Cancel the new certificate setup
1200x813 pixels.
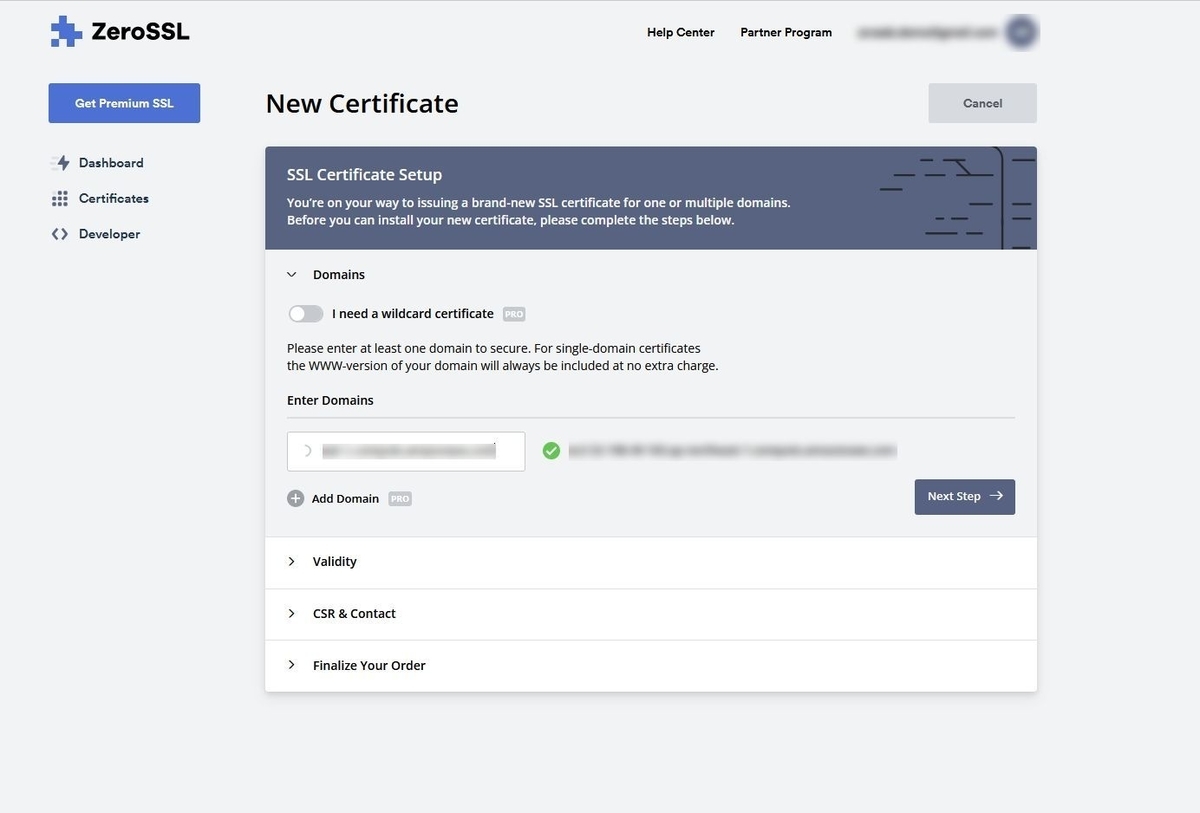(x=982, y=103)
